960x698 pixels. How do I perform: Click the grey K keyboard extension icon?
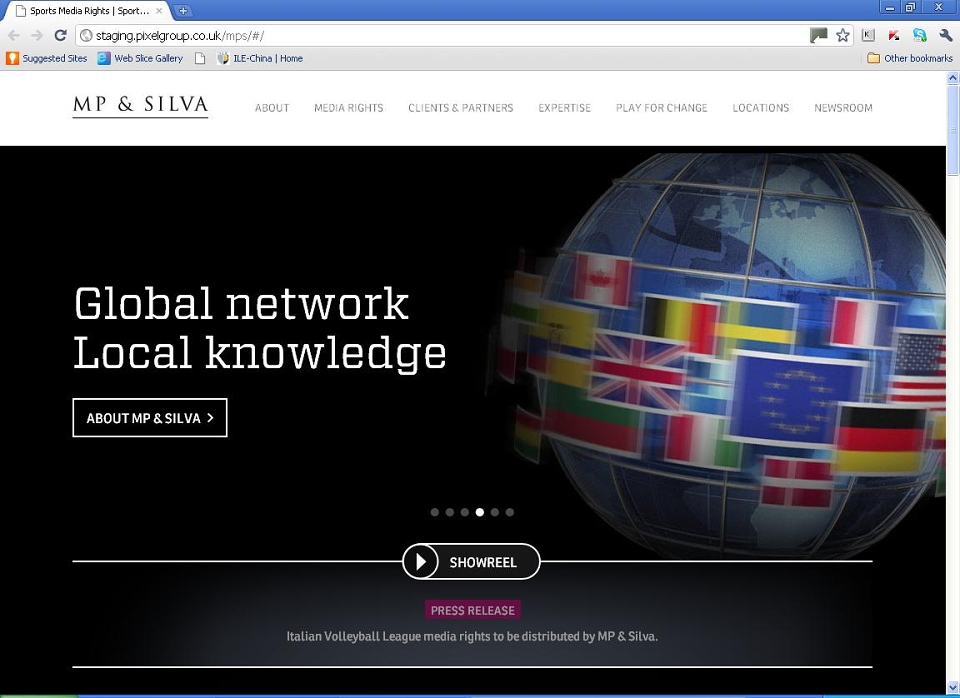[x=868, y=36]
